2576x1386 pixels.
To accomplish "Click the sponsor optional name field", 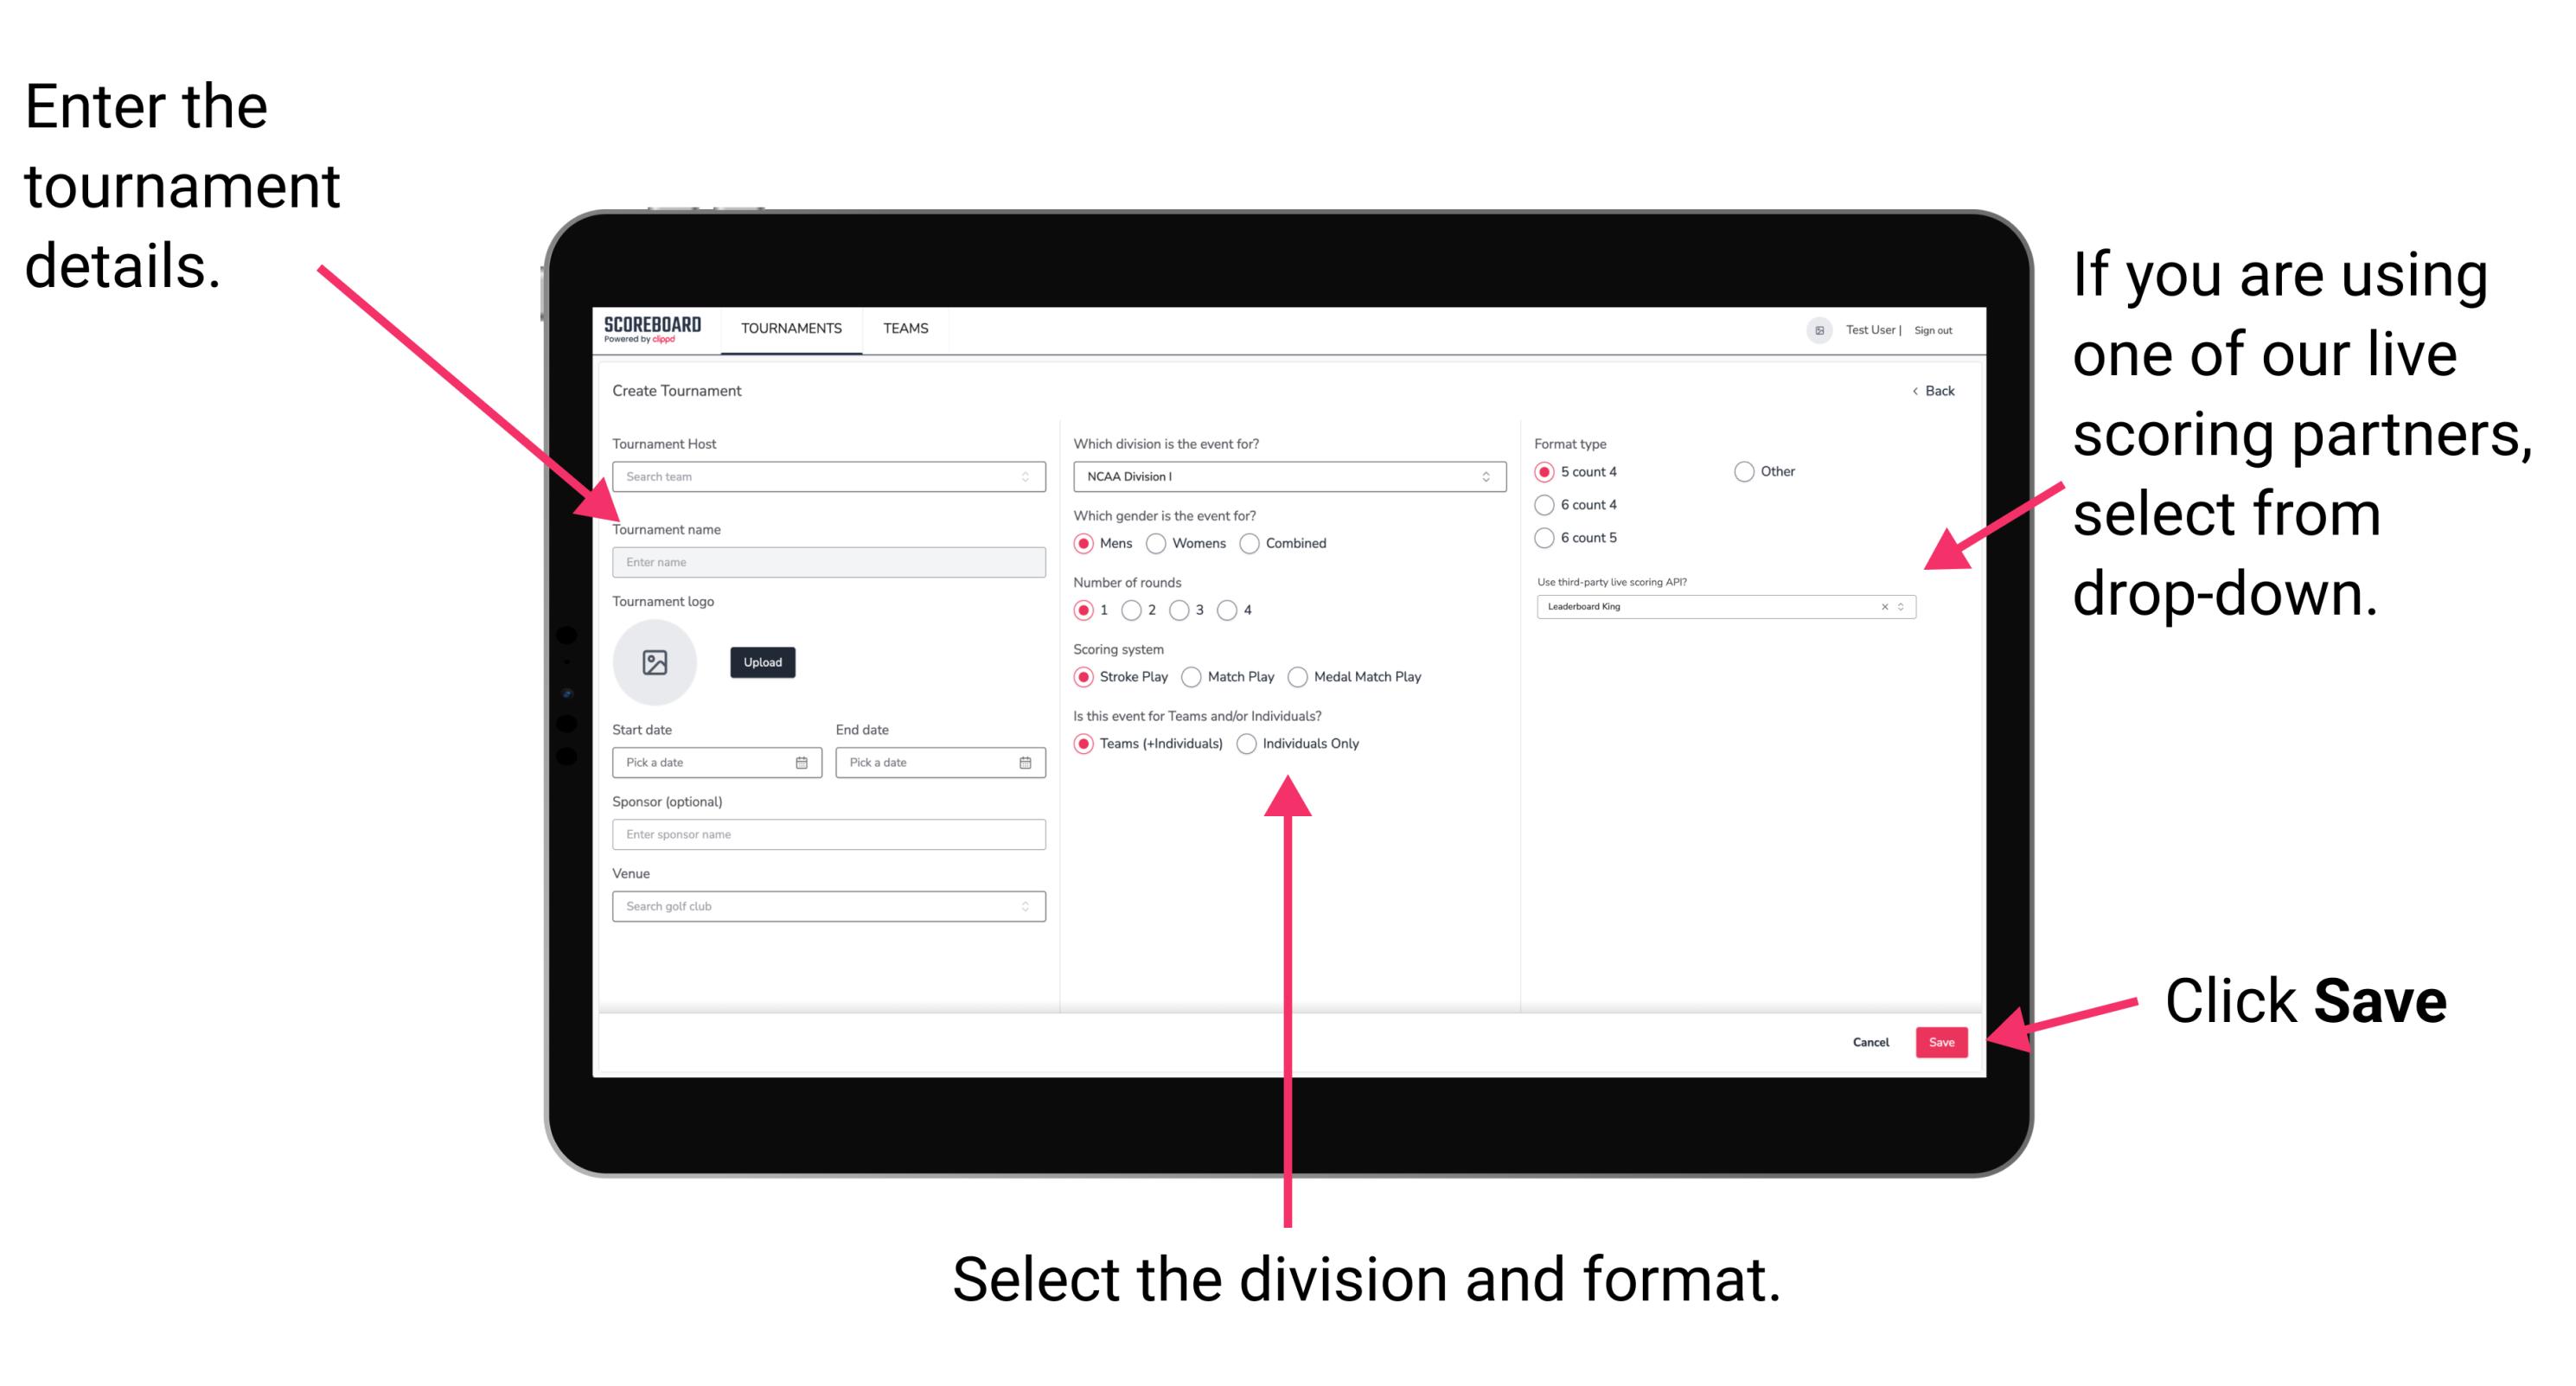I will point(828,834).
